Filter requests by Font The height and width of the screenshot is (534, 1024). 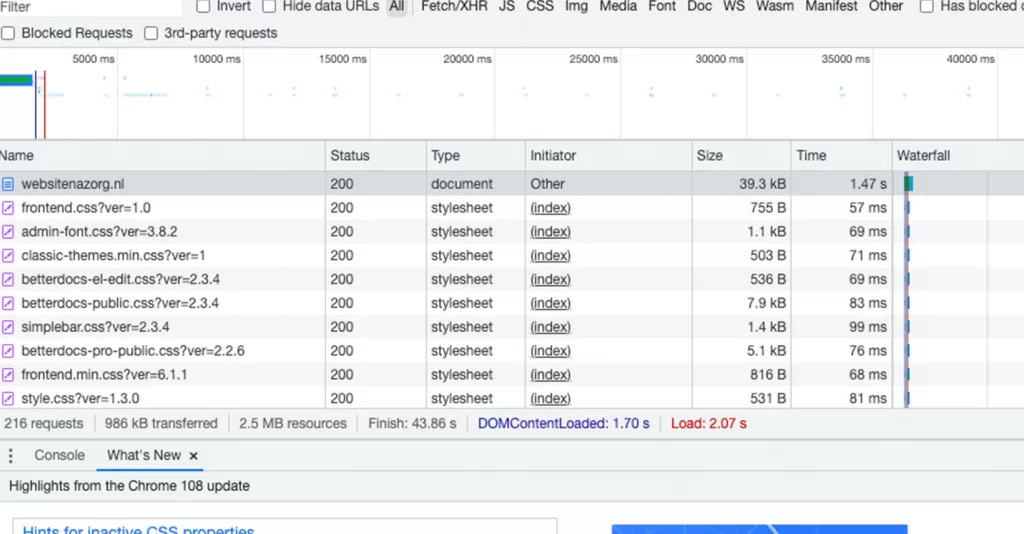click(x=662, y=7)
